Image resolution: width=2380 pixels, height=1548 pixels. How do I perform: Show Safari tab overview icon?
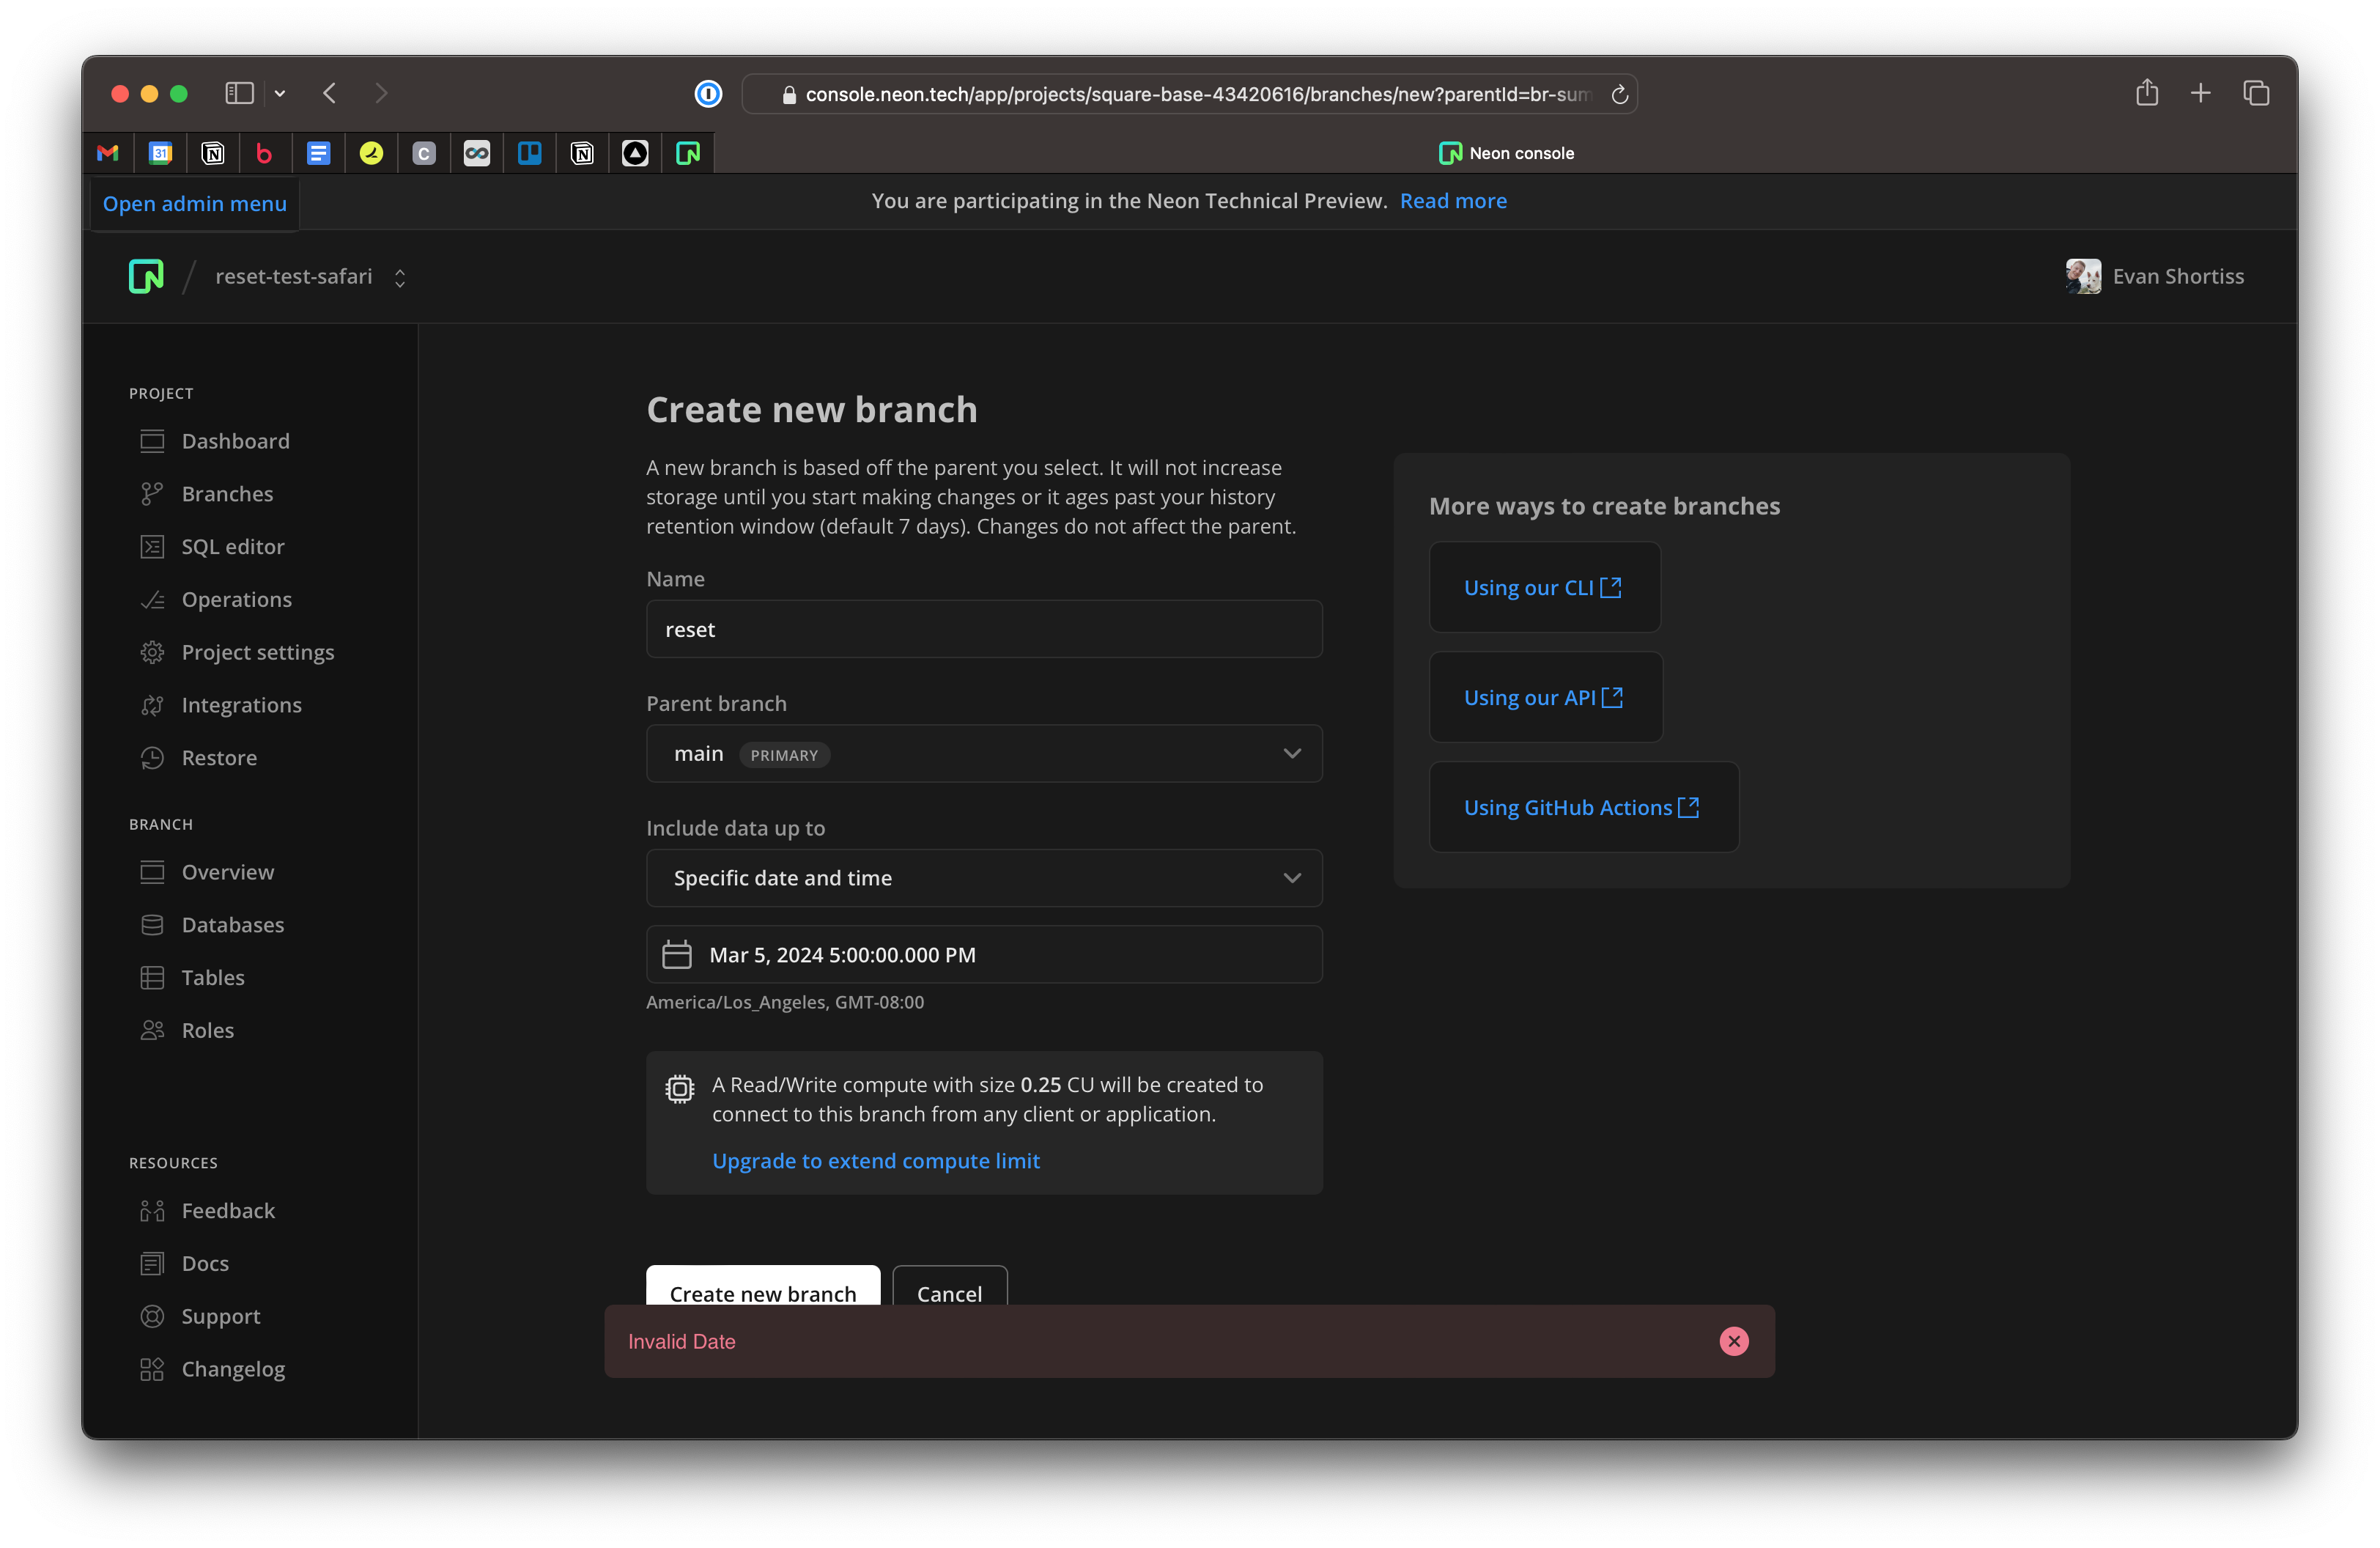pos(2255,93)
